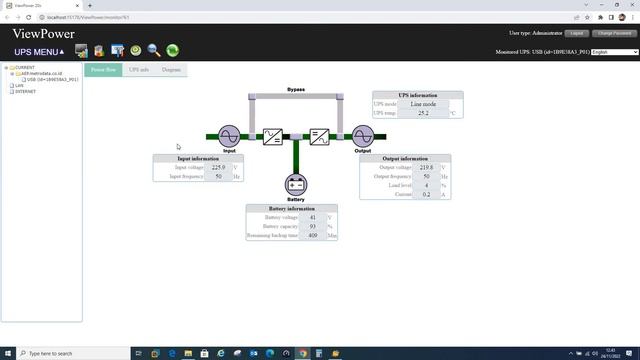Click the Output information panel header
The height and width of the screenshot is (360, 640).
click(x=405, y=158)
